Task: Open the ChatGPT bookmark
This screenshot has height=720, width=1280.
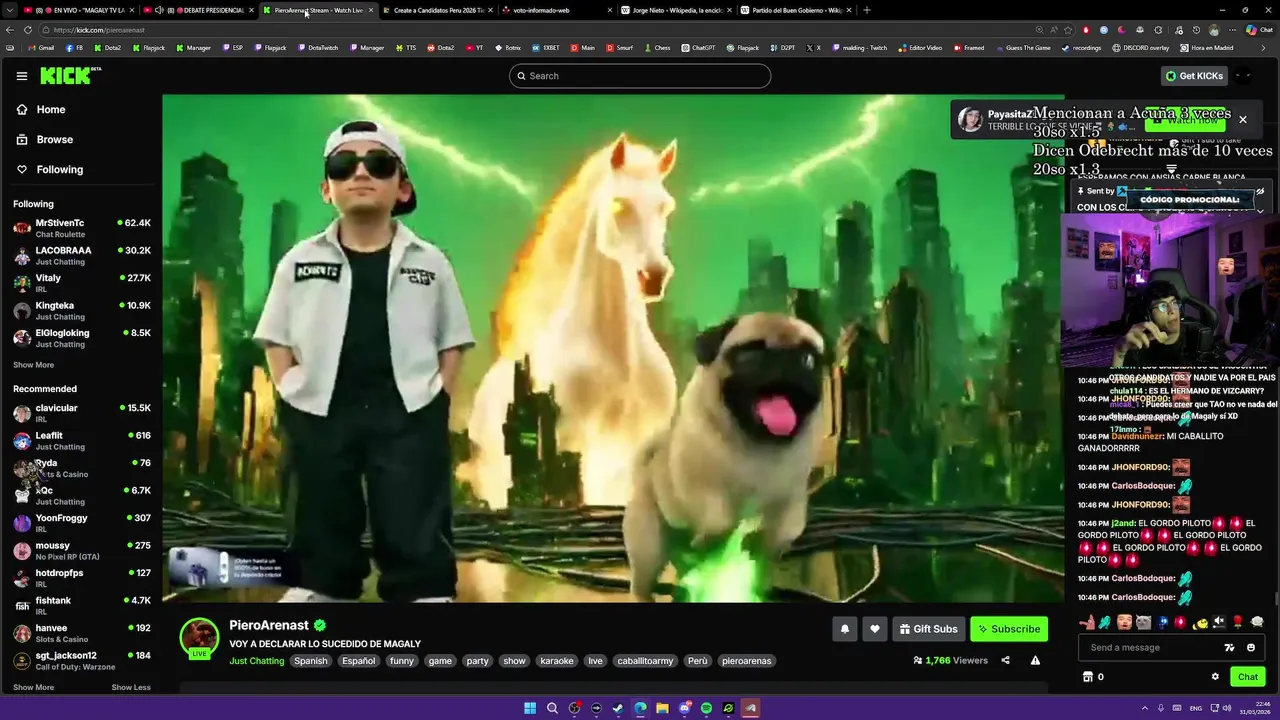Action: point(698,48)
